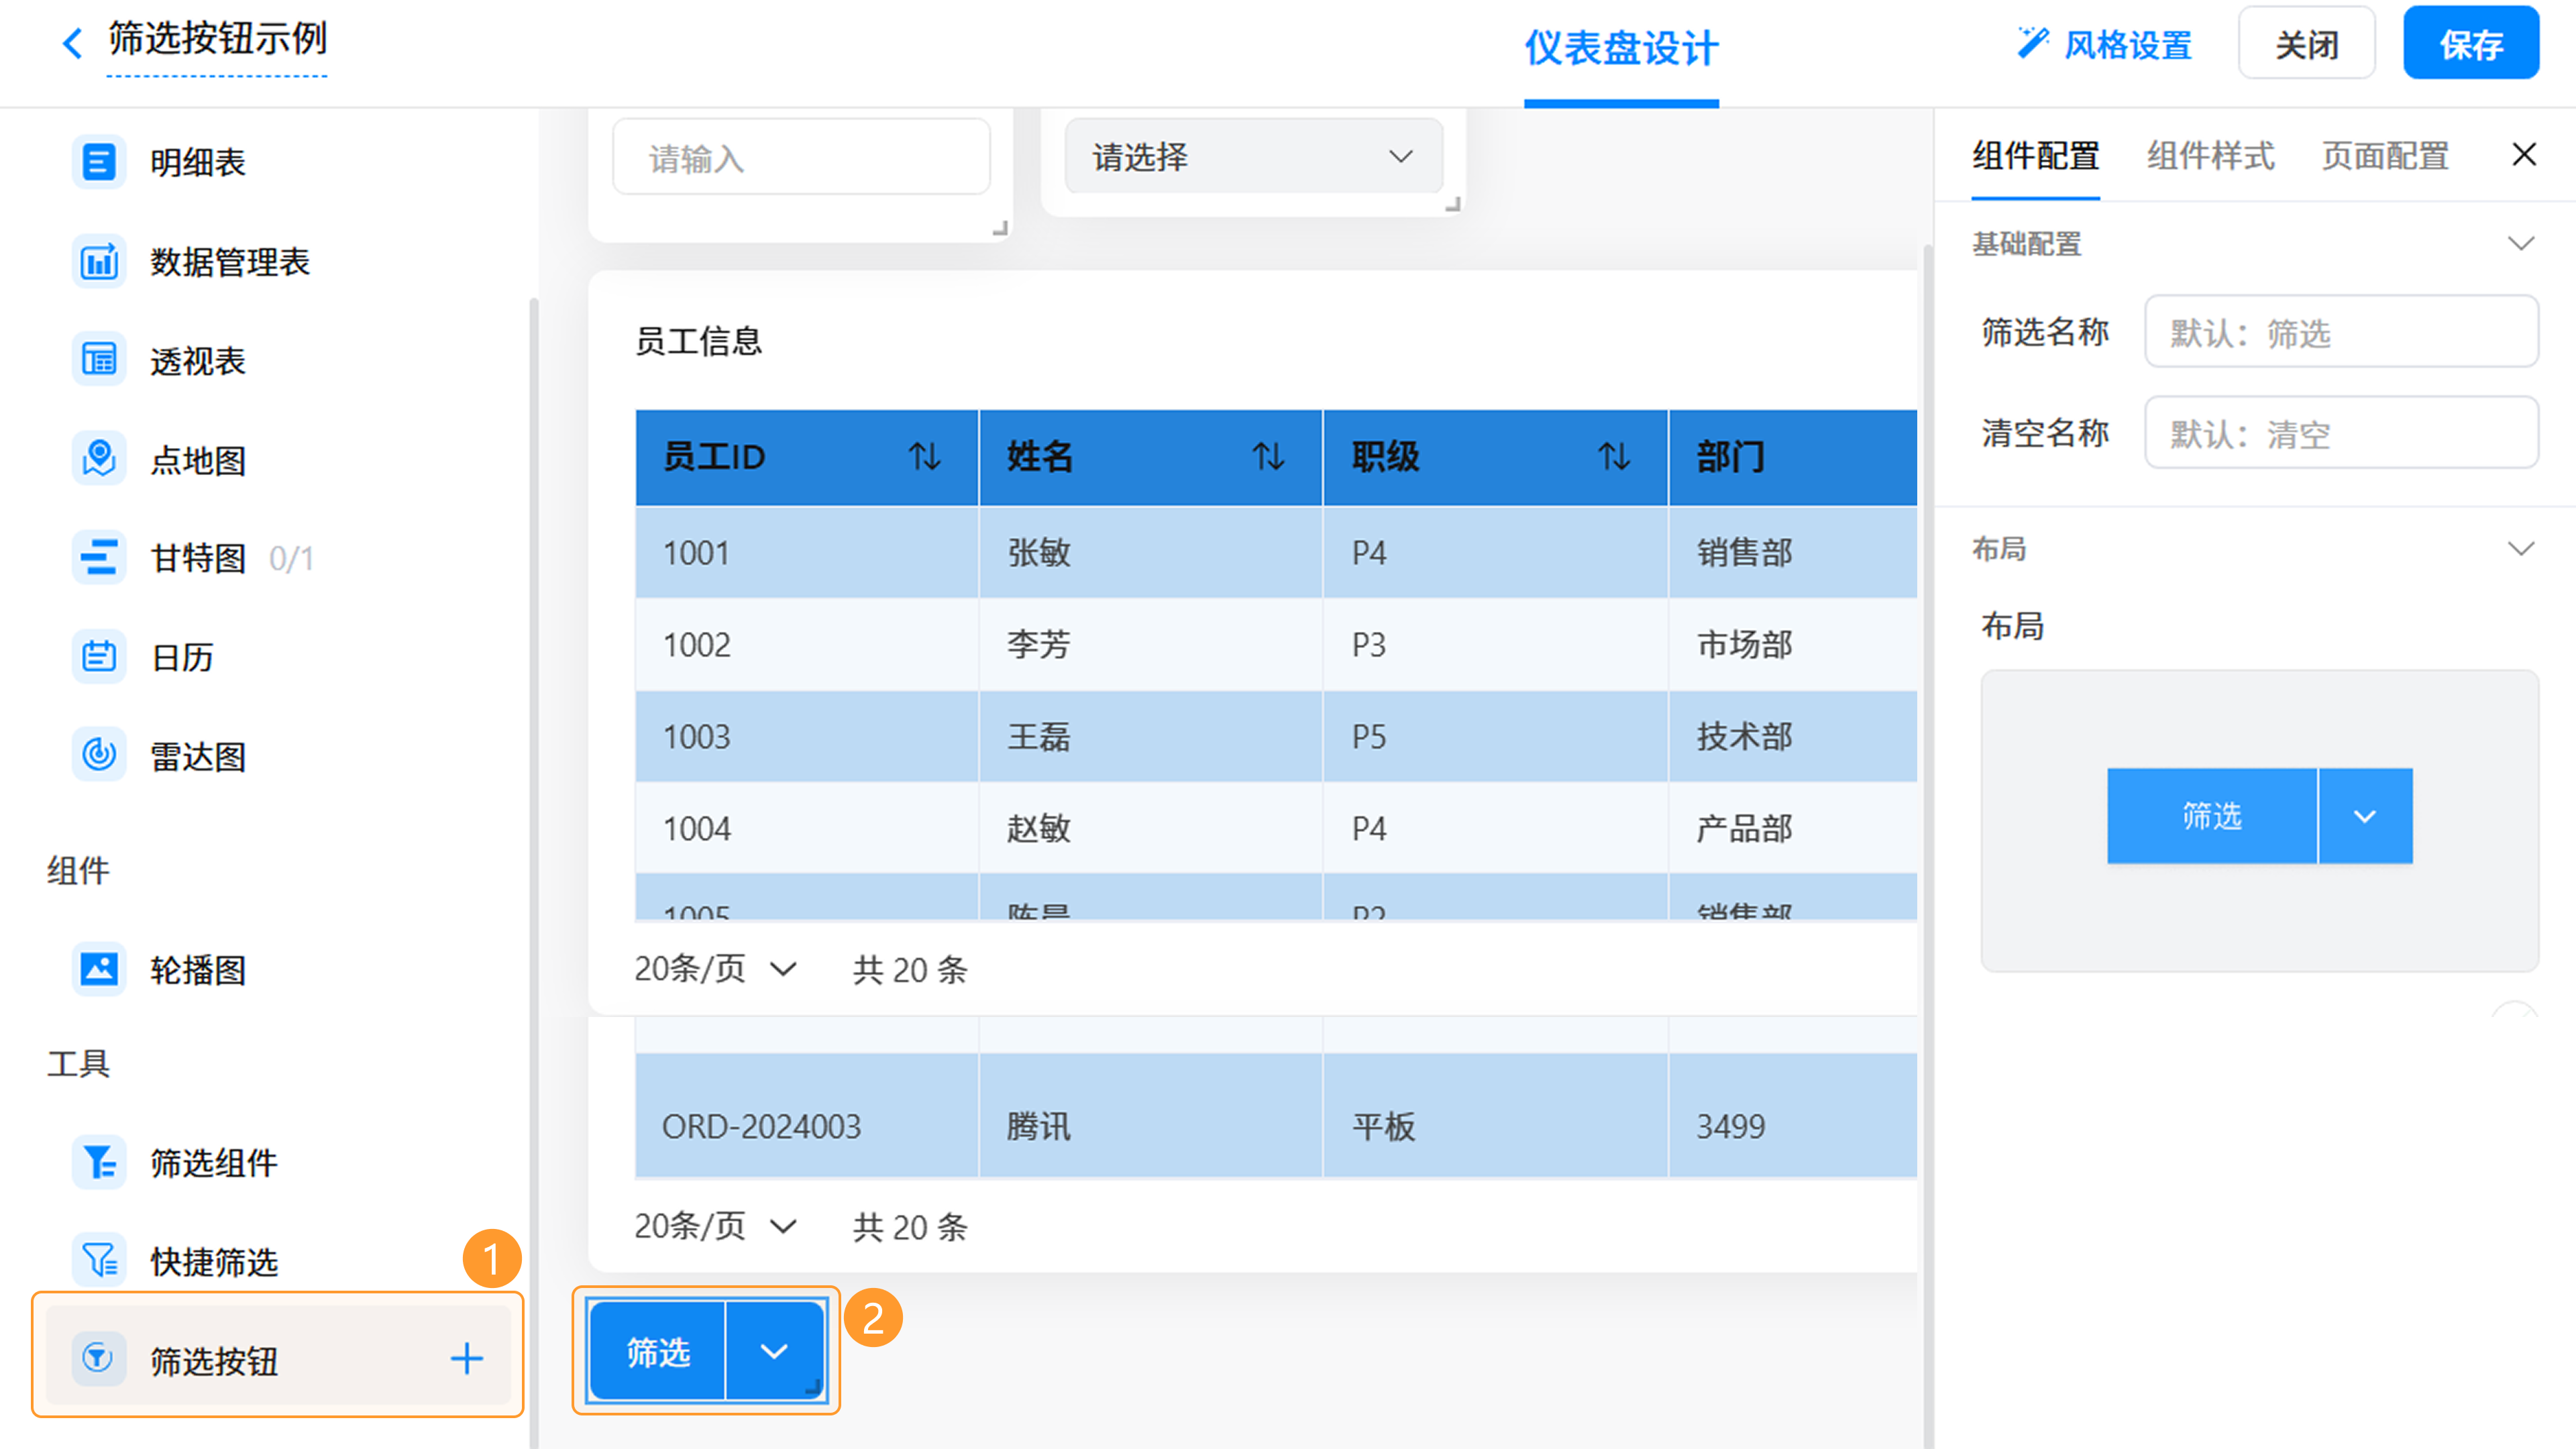
Task: Focus the 筛选名称 input field
Action: [x=2341, y=332]
